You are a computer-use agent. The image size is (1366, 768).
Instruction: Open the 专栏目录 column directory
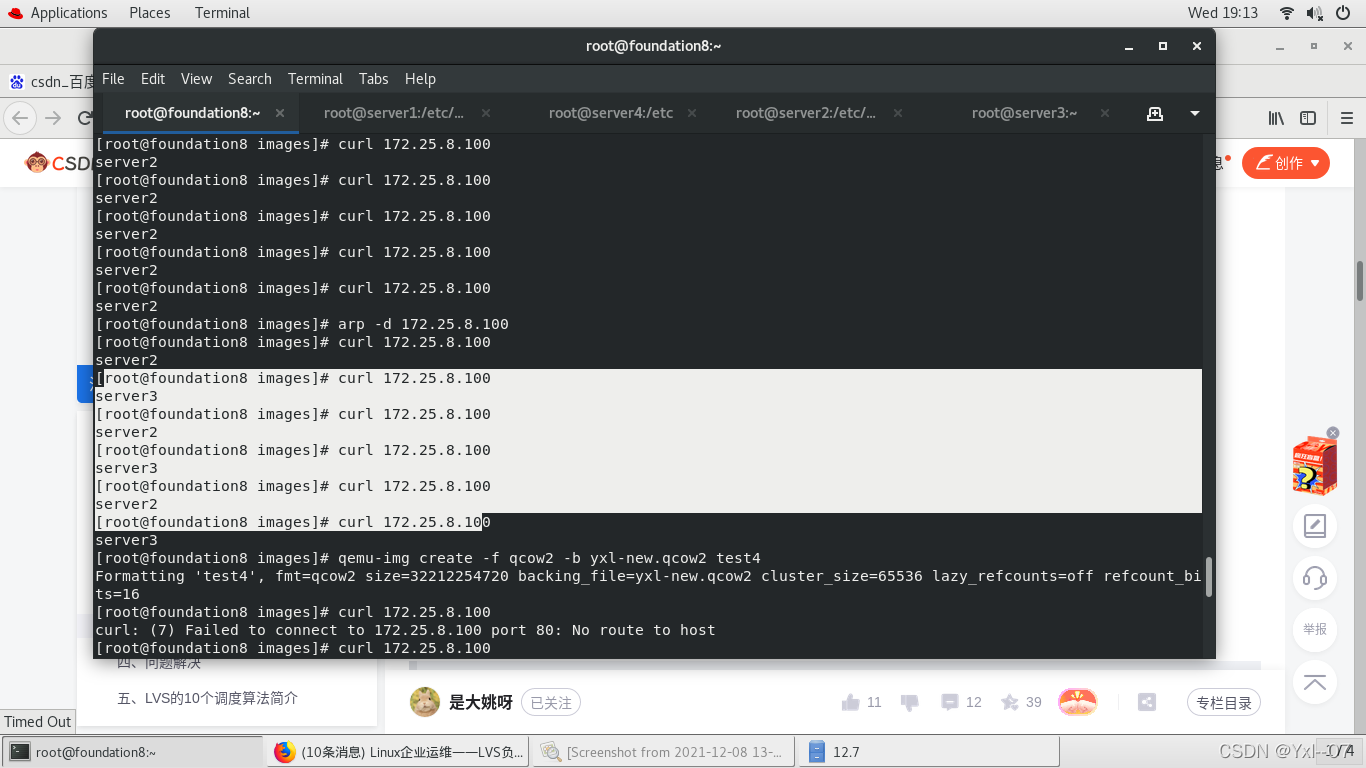pyautogui.click(x=1223, y=703)
